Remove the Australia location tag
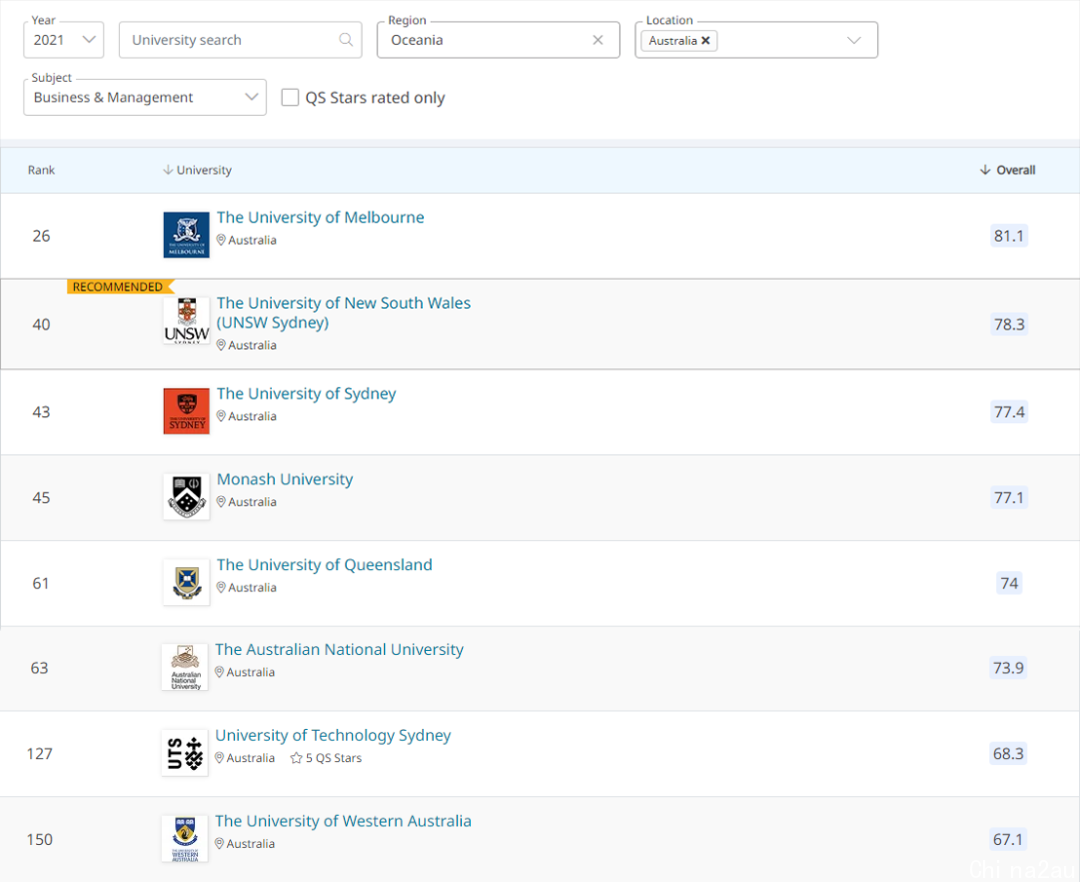The width and height of the screenshot is (1080, 882). [x=705, y=41]
